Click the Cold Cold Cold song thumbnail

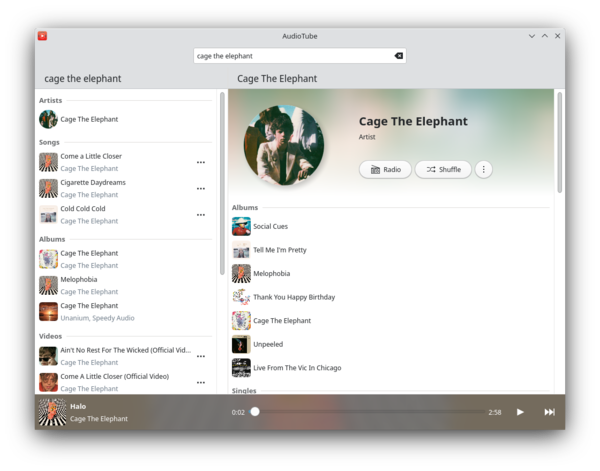[49, 215]
